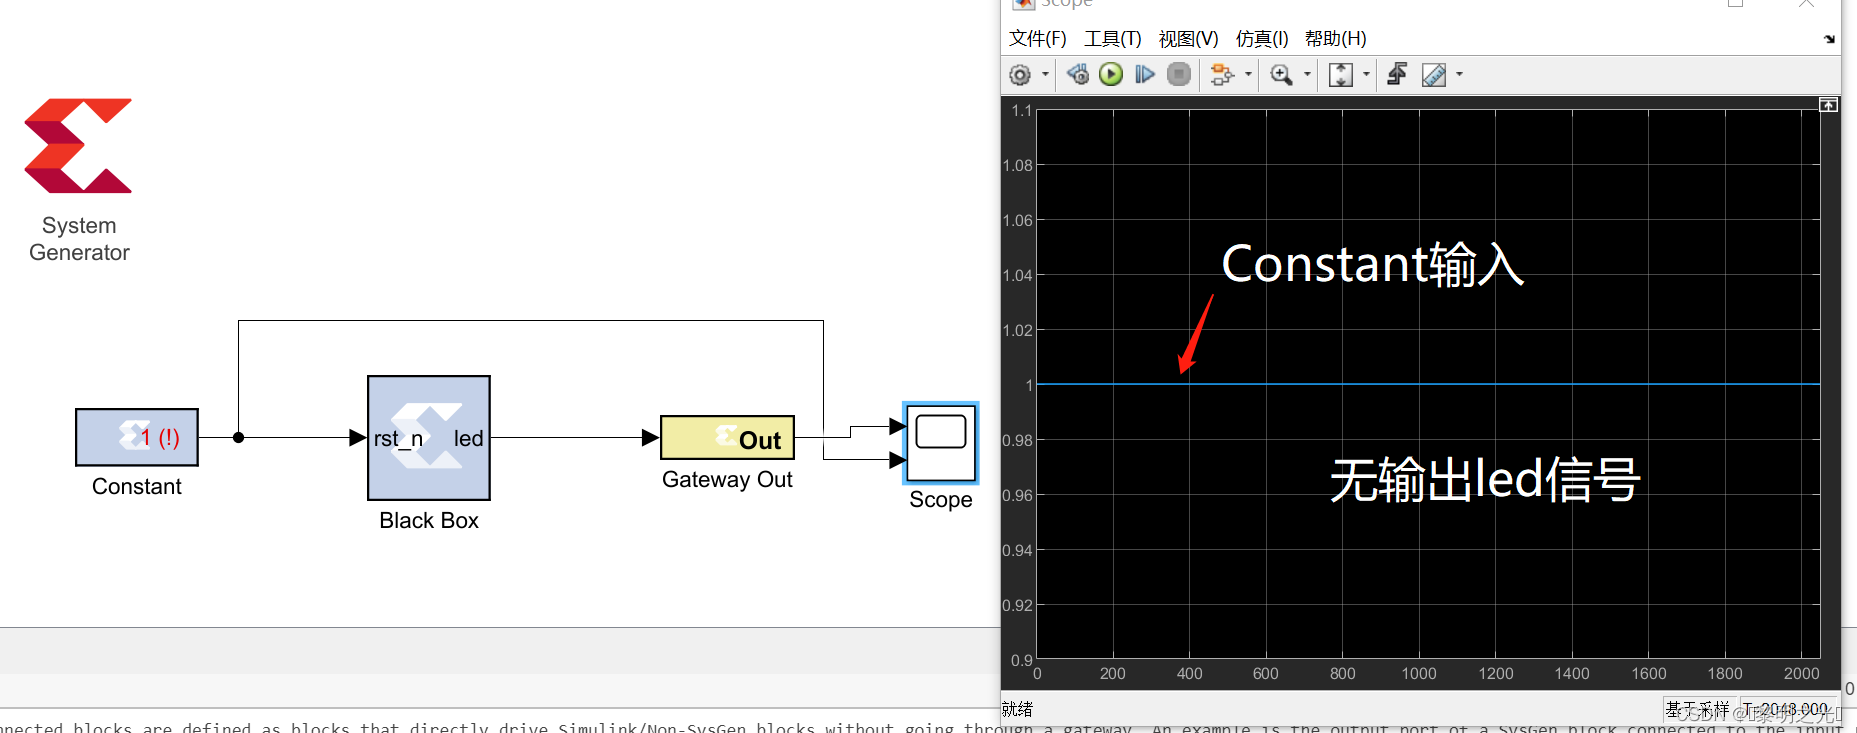Click the blue constant signal line in plot
Screen dimensions: 1857x733
coord(1428,384)
